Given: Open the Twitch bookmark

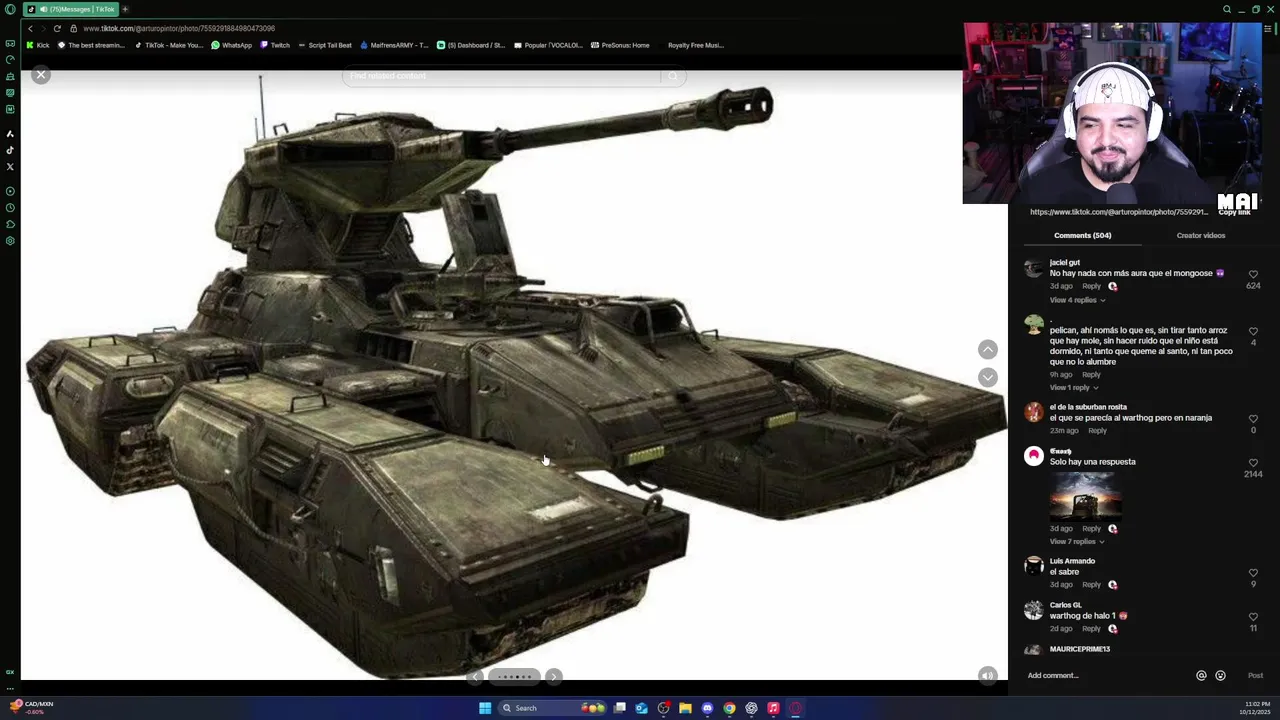Looking at the screenshot, I should (275, 45).
